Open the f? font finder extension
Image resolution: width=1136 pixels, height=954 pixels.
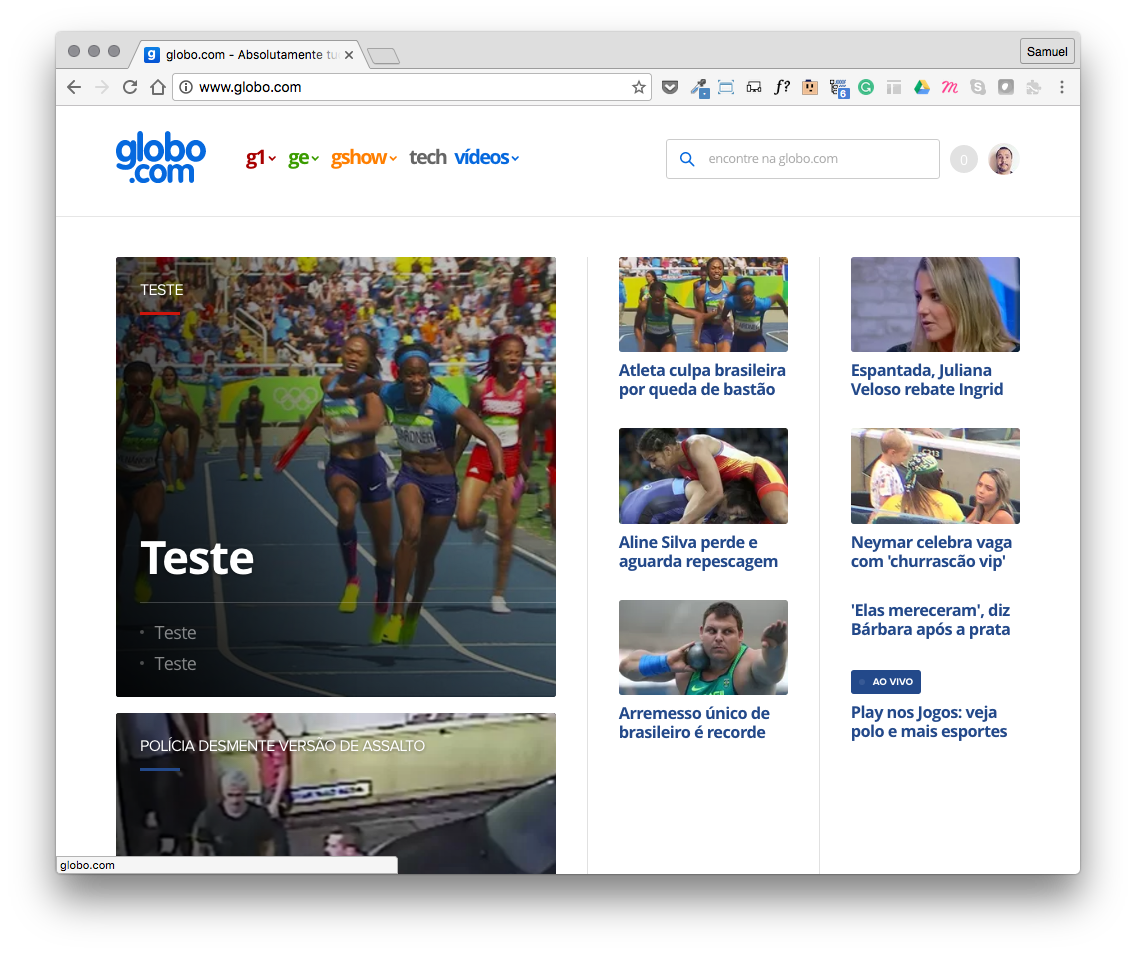pos(782,87)
